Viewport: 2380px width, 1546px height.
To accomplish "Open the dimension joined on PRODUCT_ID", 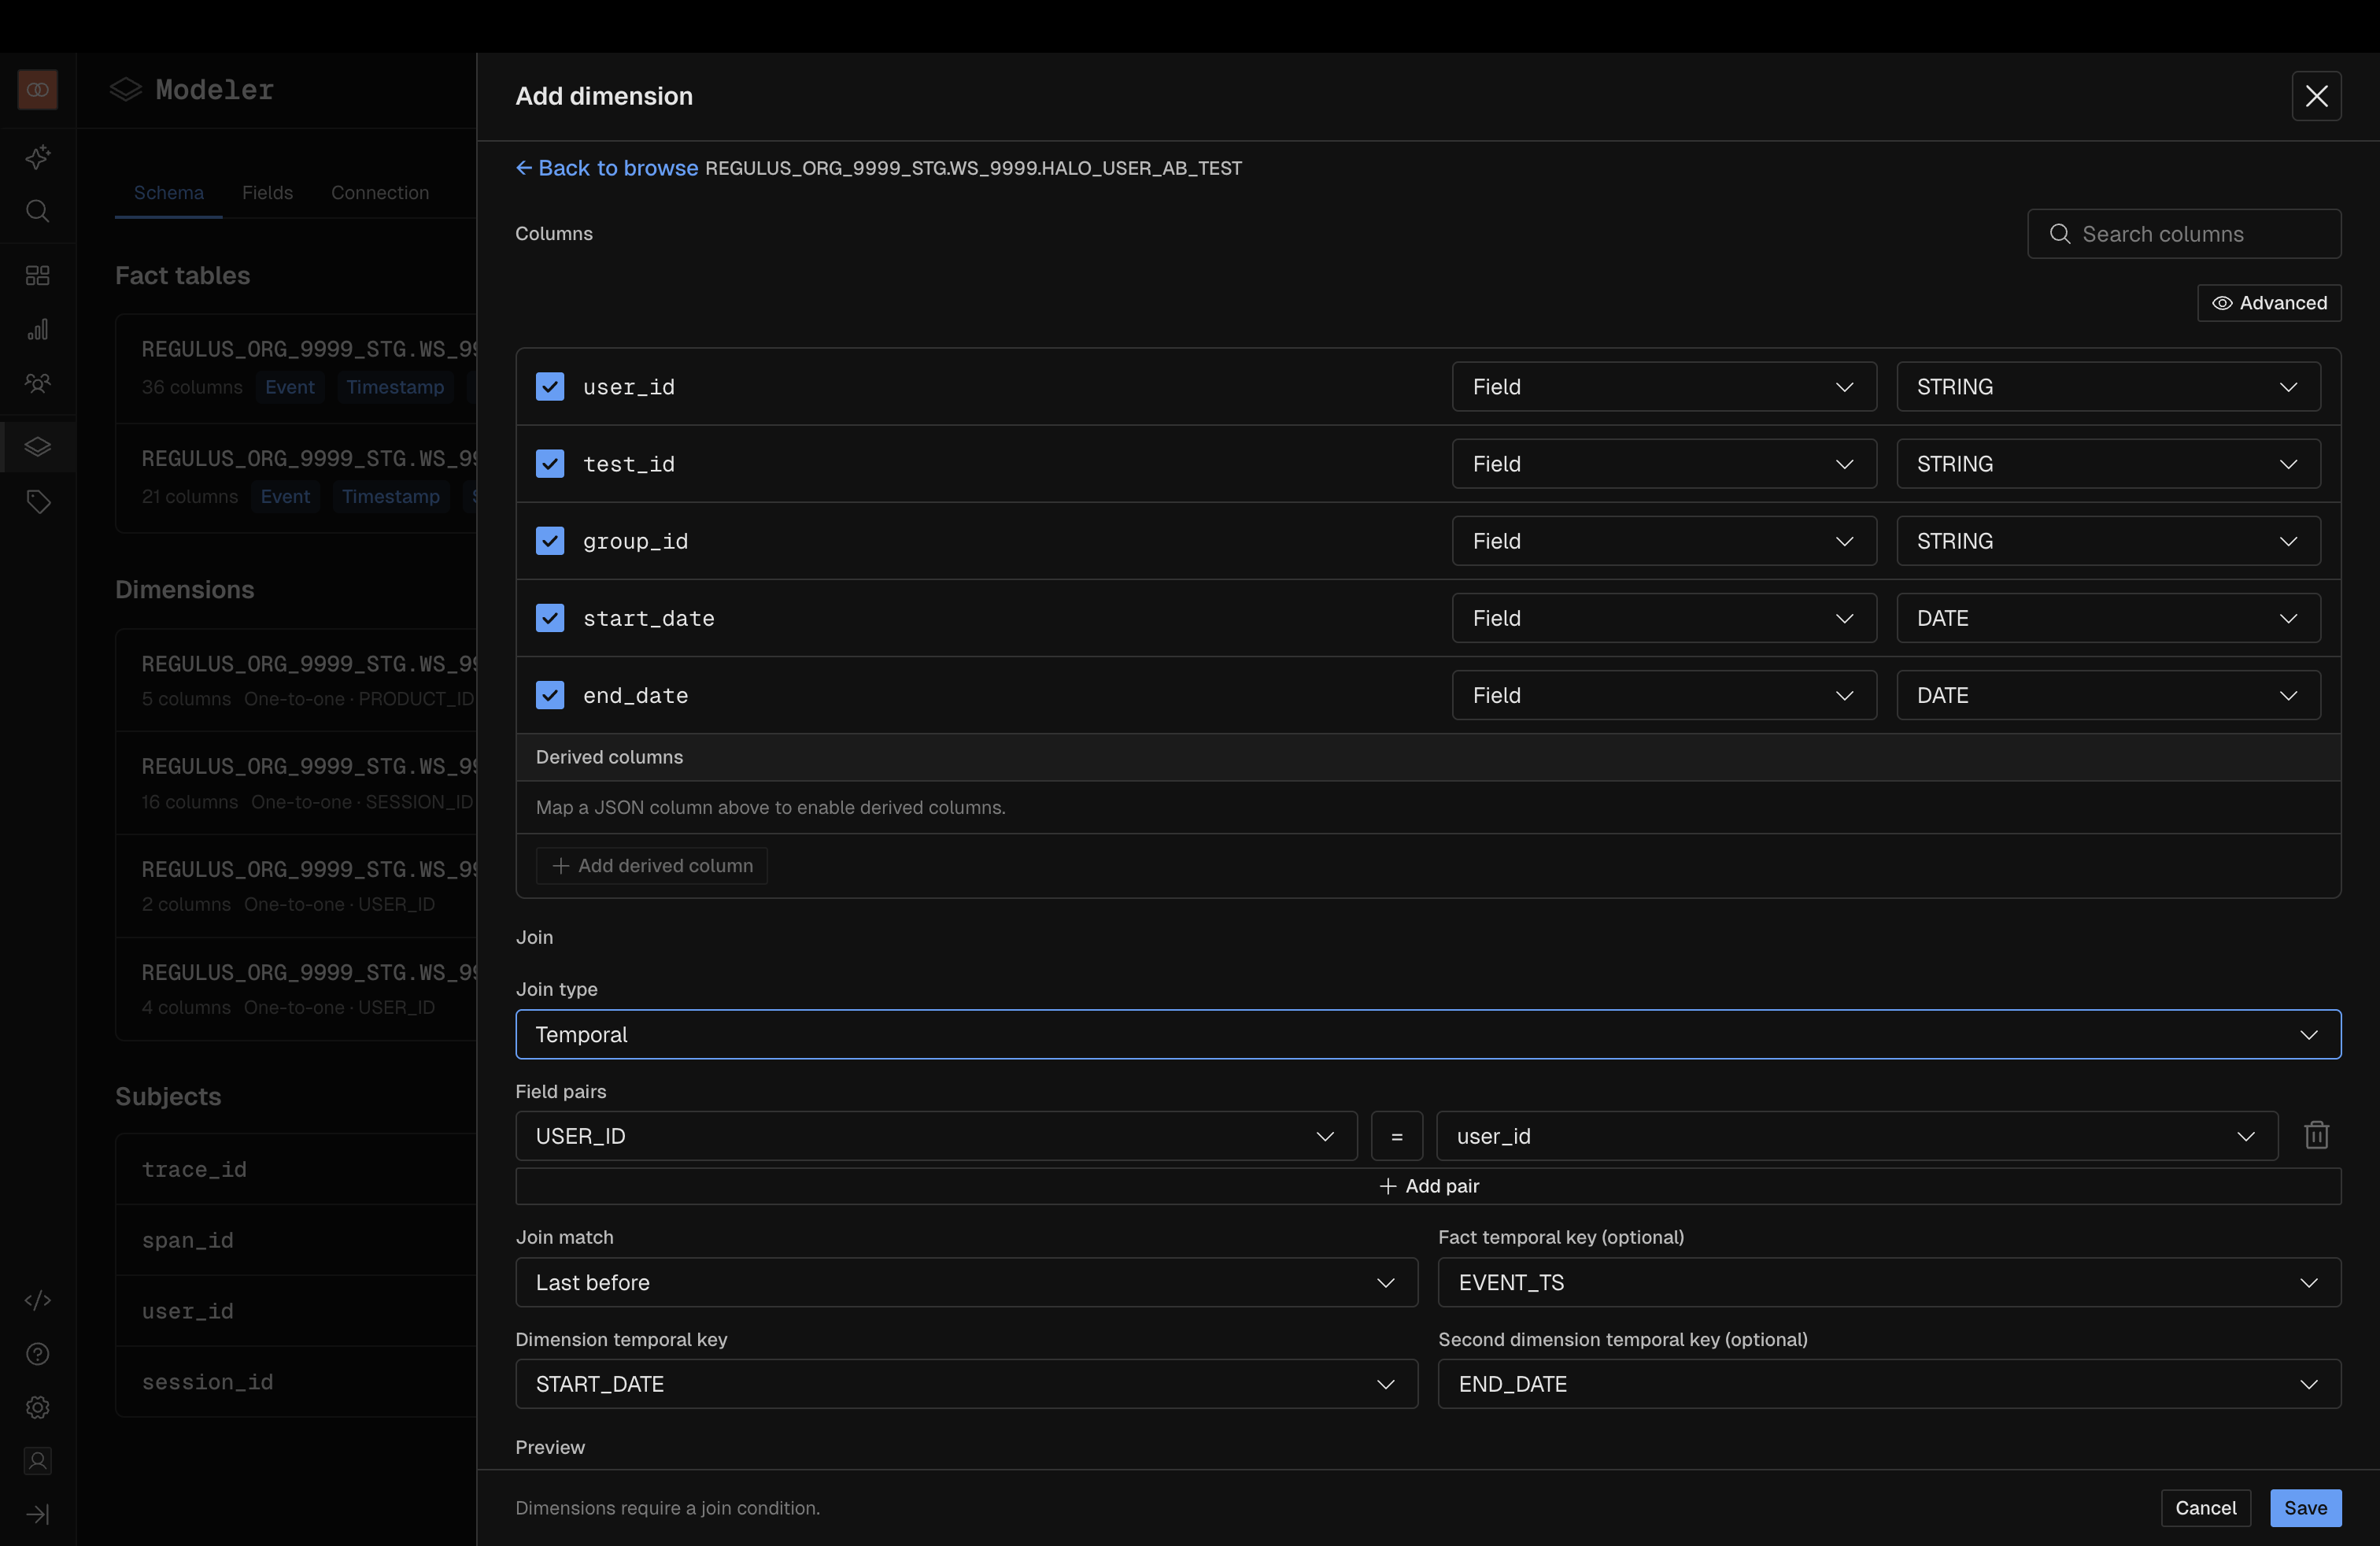I will tap(296, 681).
